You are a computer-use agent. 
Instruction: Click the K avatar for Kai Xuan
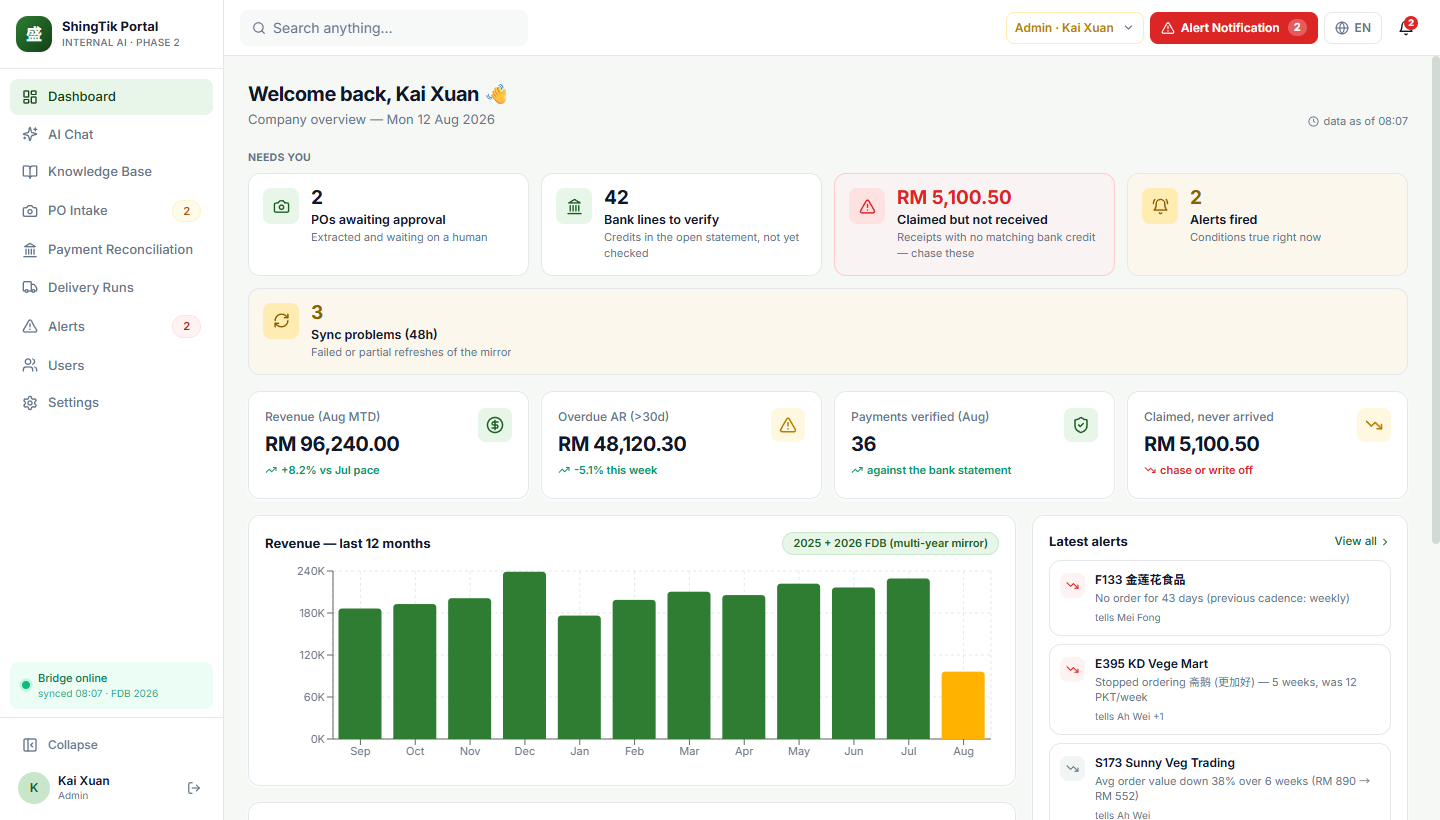[x=34, y=788]
